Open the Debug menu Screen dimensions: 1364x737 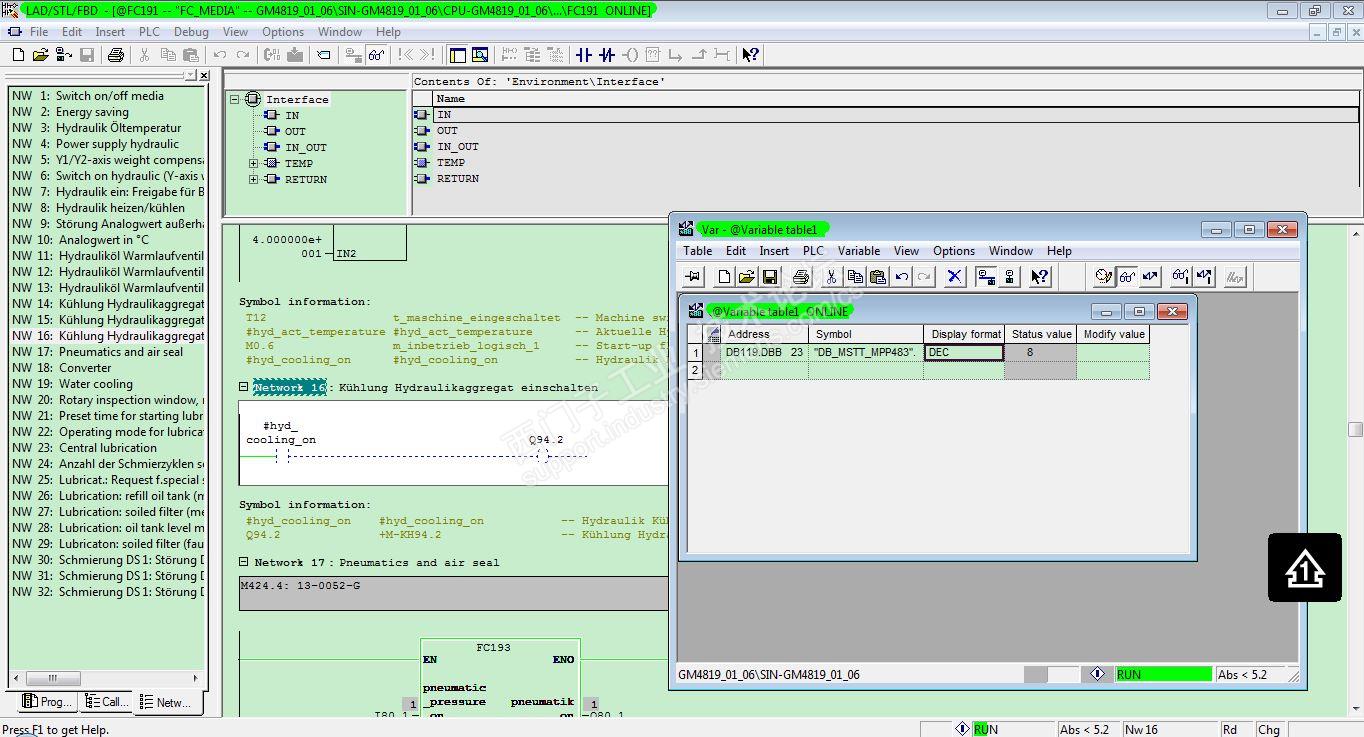191,32
